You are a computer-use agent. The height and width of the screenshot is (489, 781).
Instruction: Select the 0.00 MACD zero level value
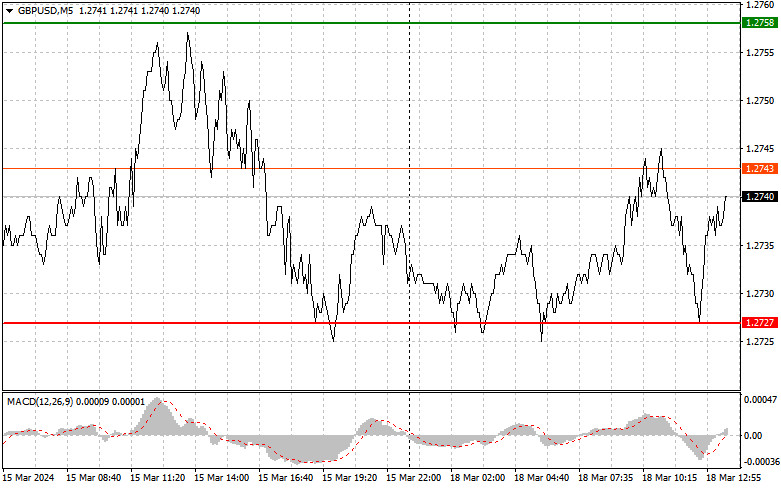coord(753,436)
